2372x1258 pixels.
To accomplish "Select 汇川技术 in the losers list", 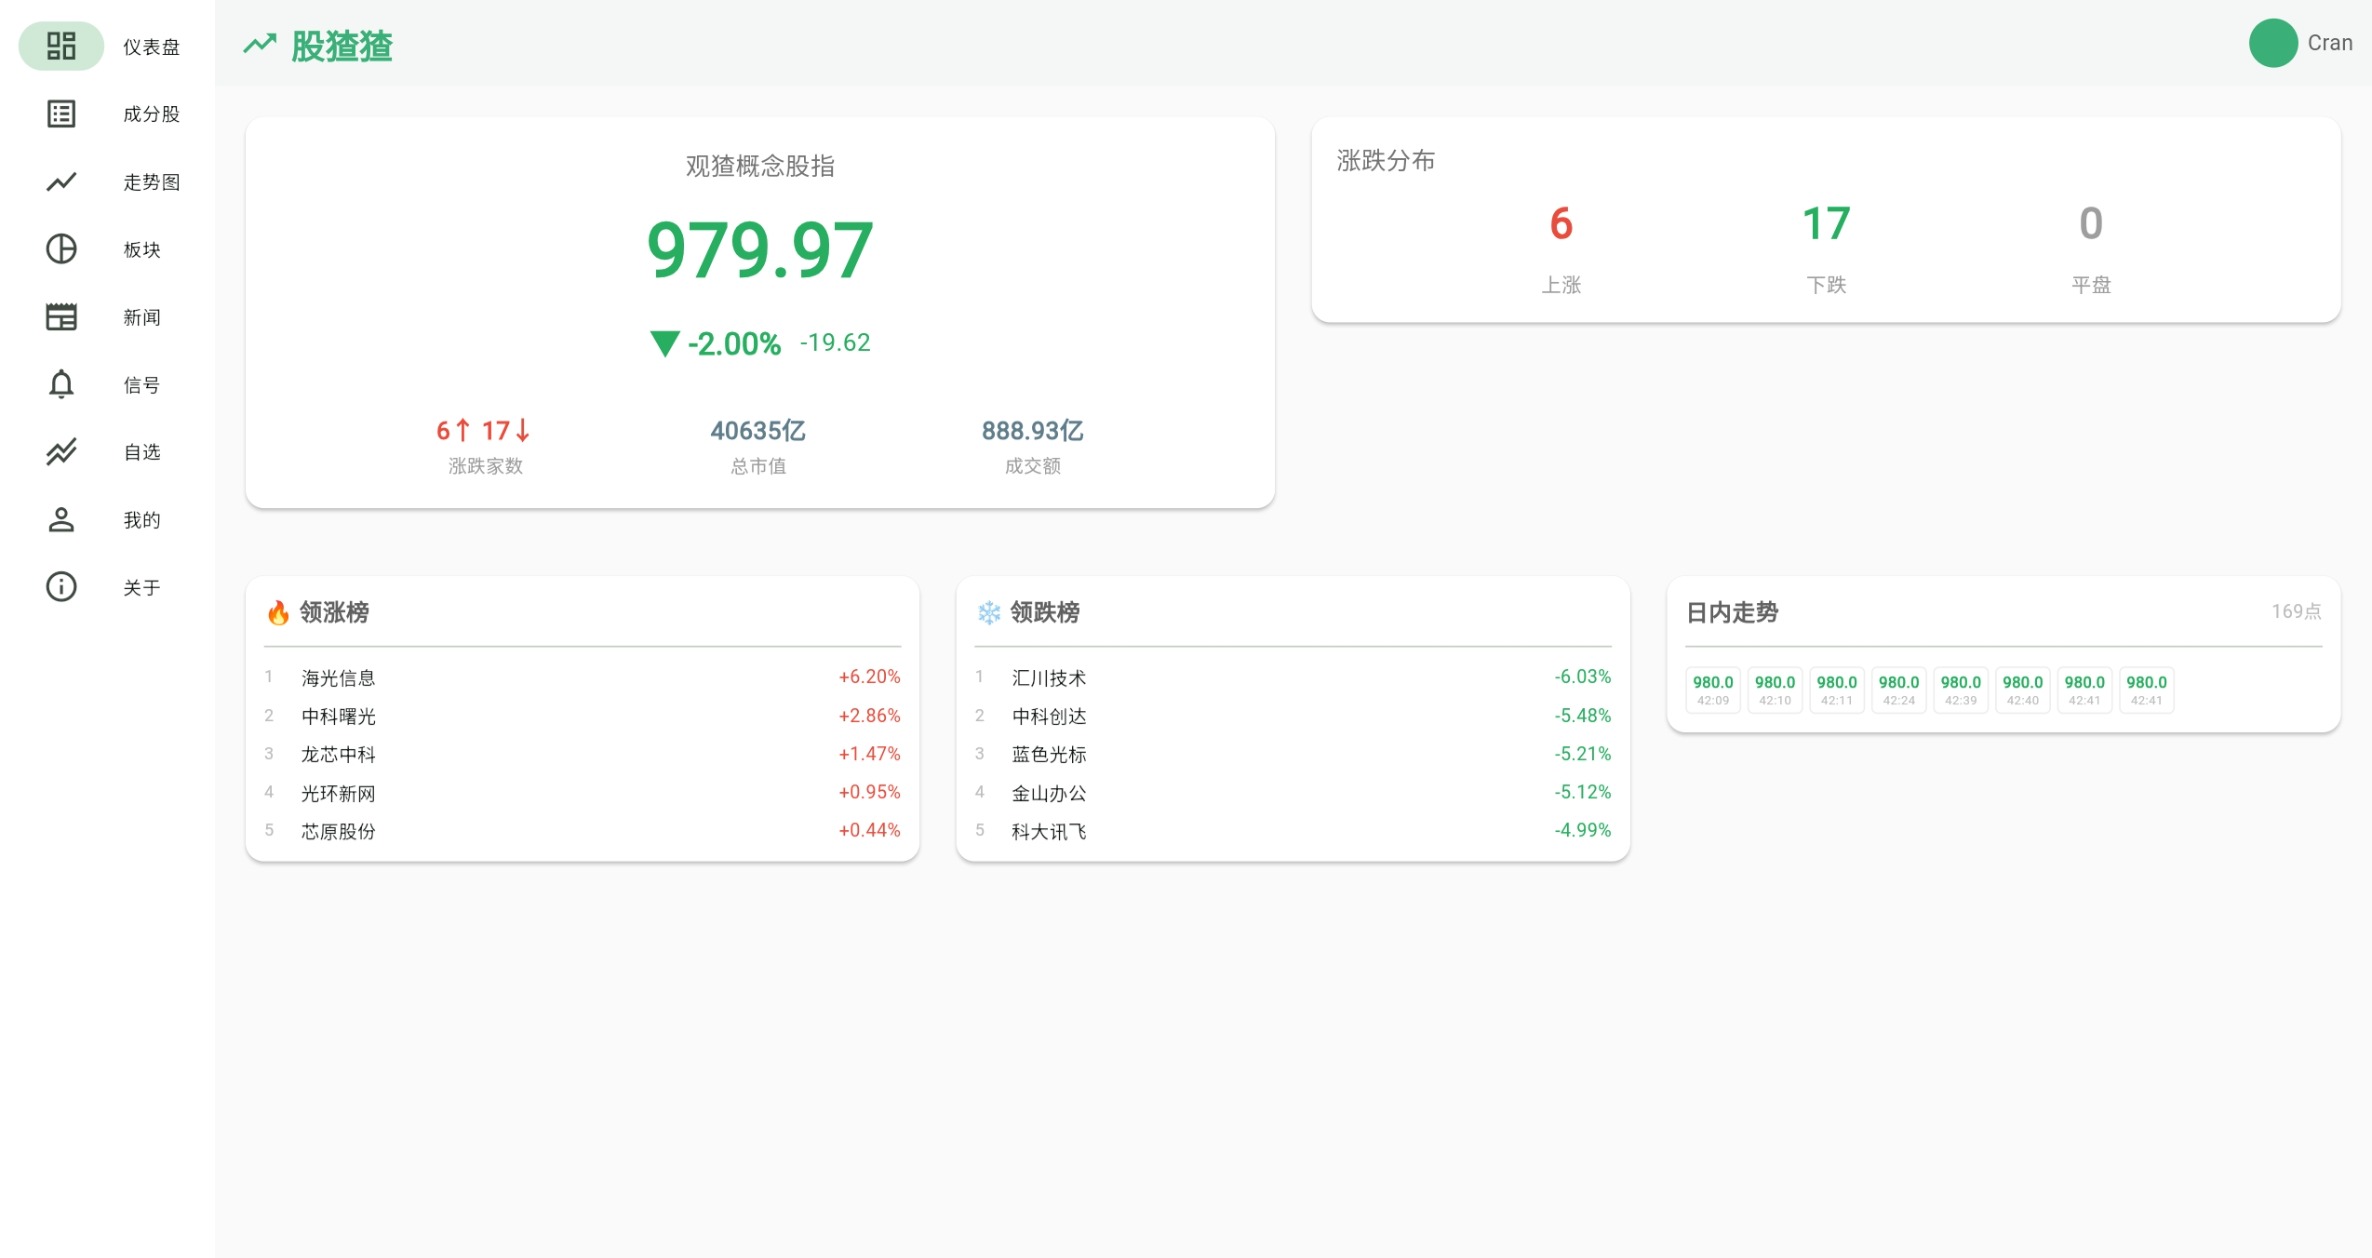I will click(1293, 677).
